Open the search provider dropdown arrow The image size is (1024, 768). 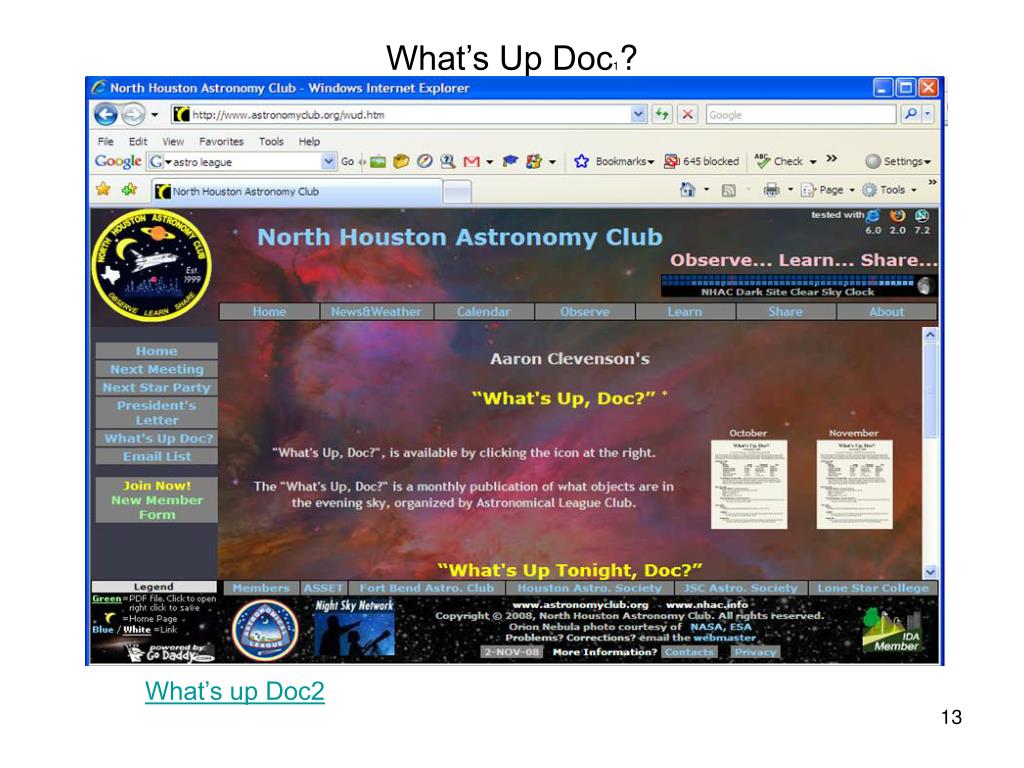pos(927,114)
